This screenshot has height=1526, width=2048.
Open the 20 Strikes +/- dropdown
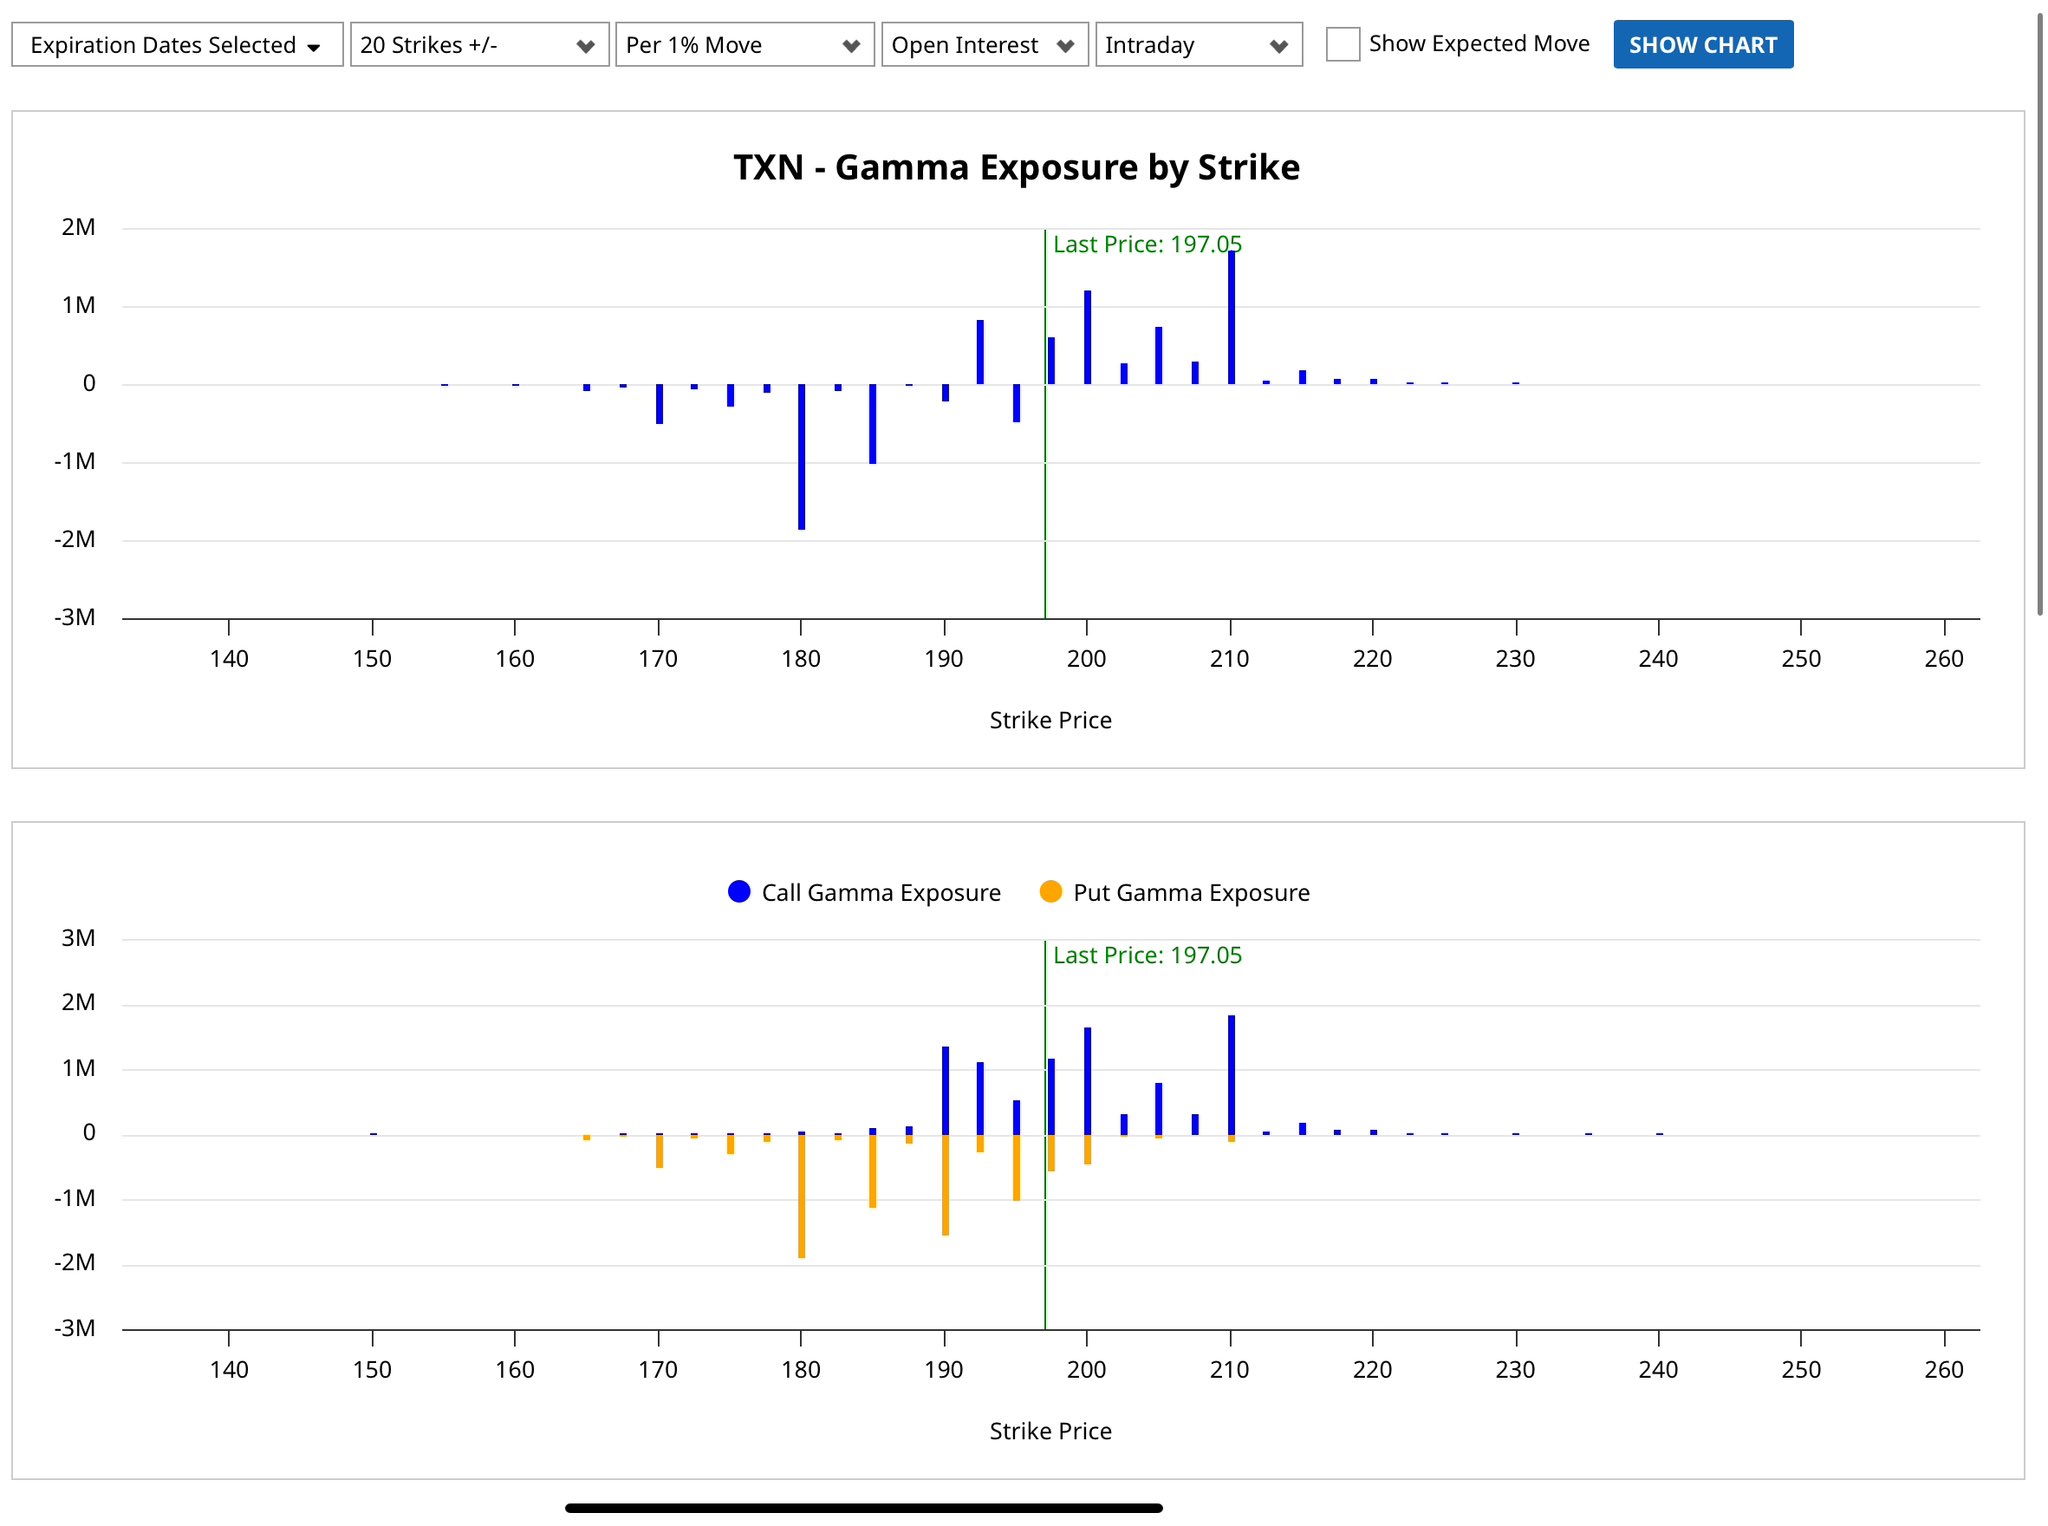coord(479,45)
